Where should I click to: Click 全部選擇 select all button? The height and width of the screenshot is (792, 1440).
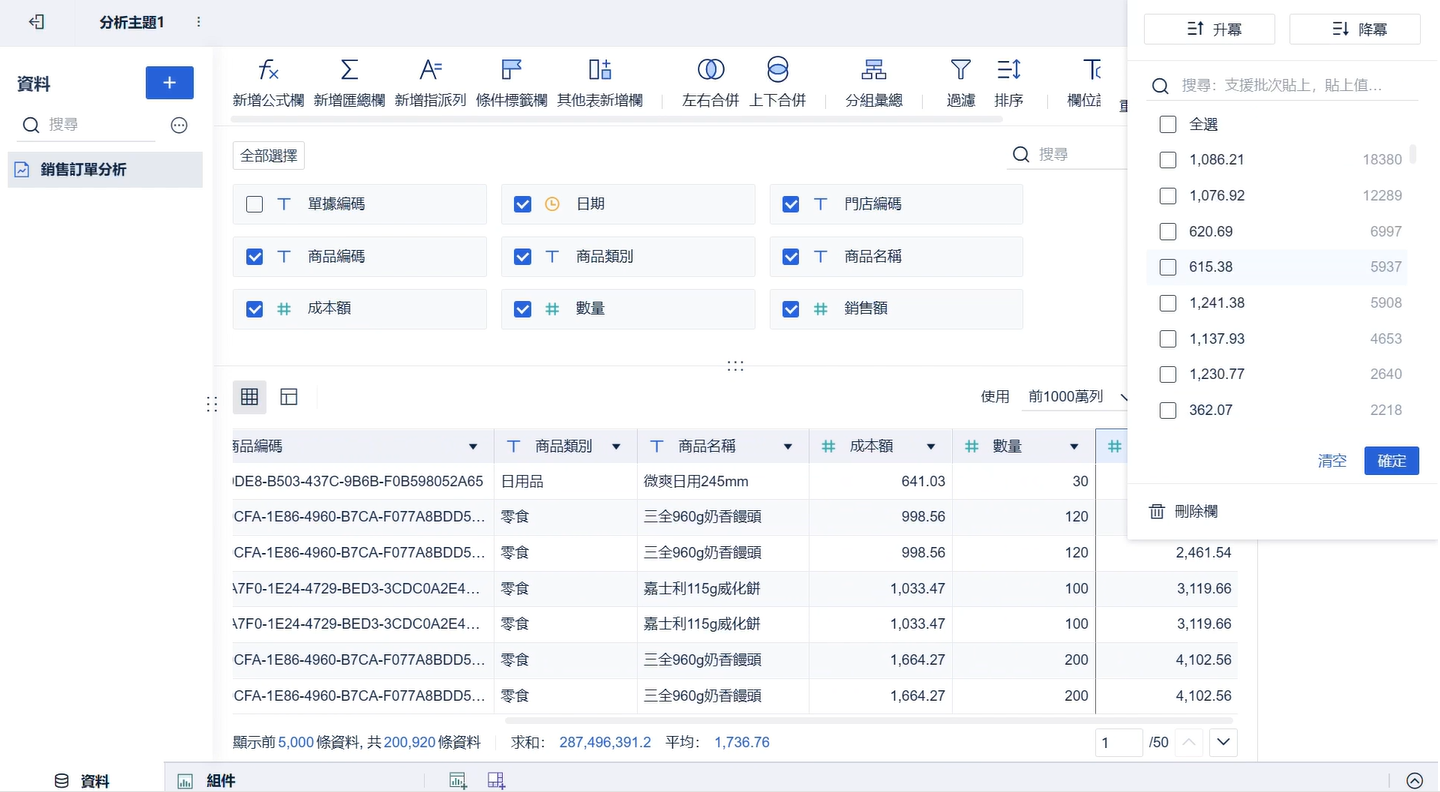[269, 155]
